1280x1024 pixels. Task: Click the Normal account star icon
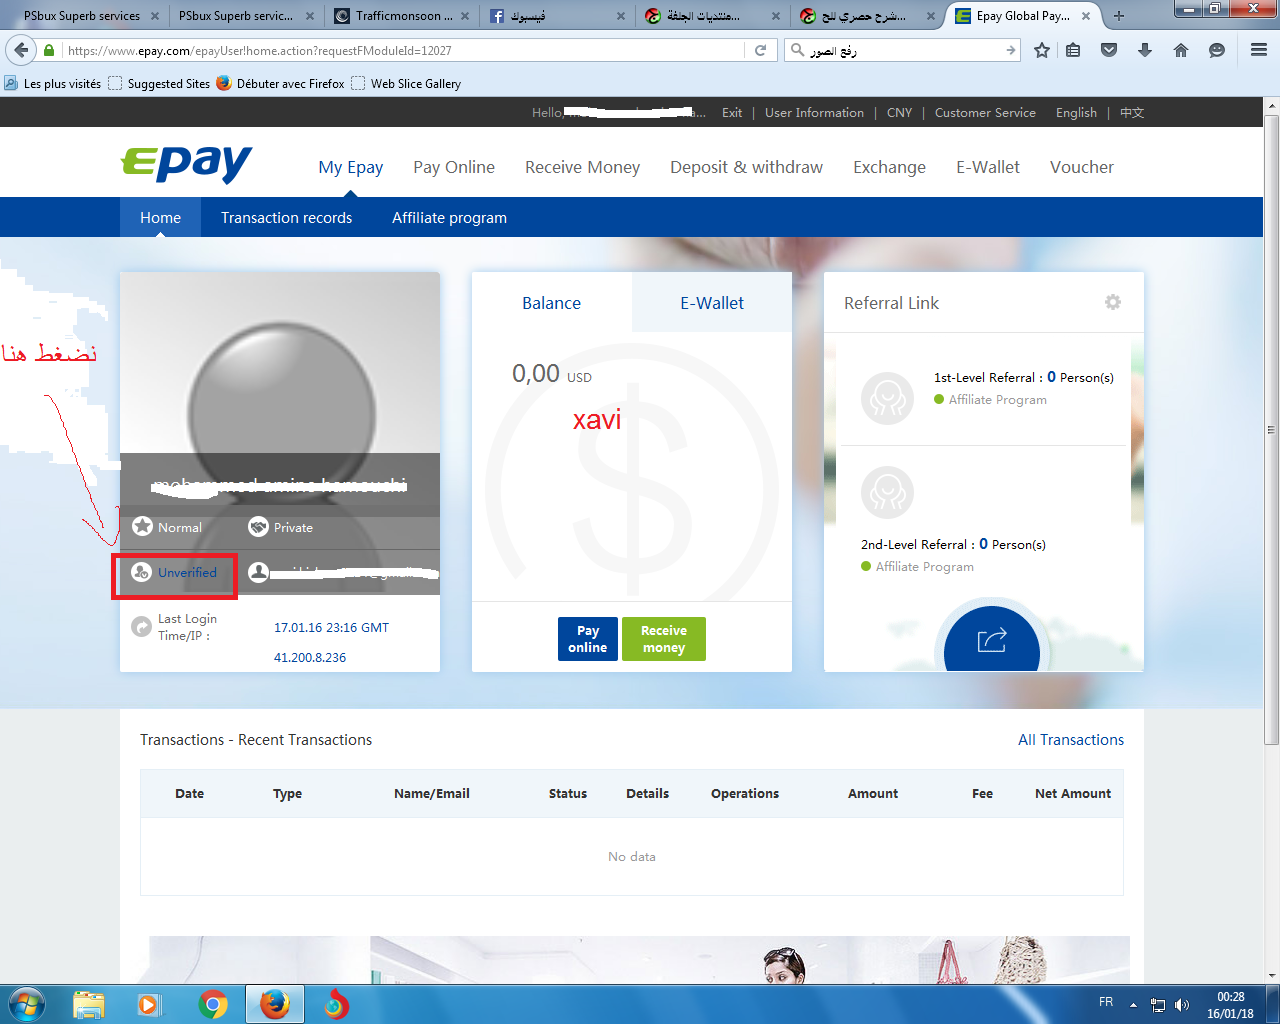pos(143,526)
